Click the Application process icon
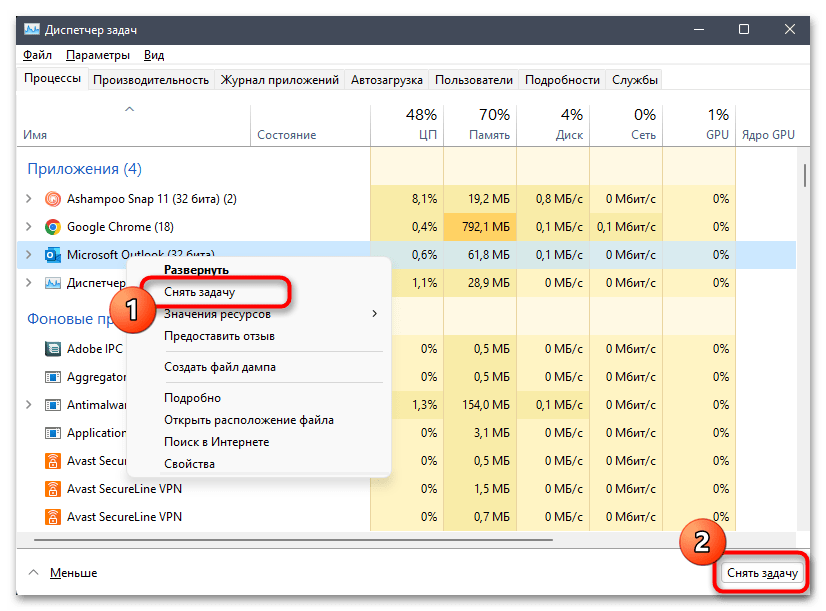The width and height of the screenshot is (826, 611). click(53, 433)
